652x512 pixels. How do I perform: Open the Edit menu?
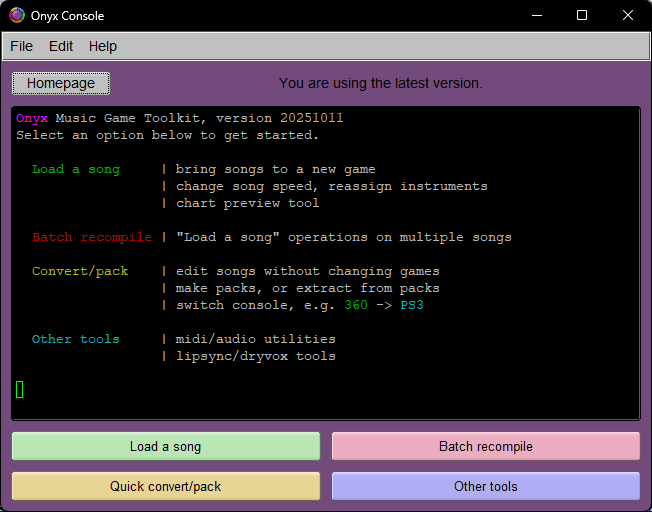click(61, 46)
